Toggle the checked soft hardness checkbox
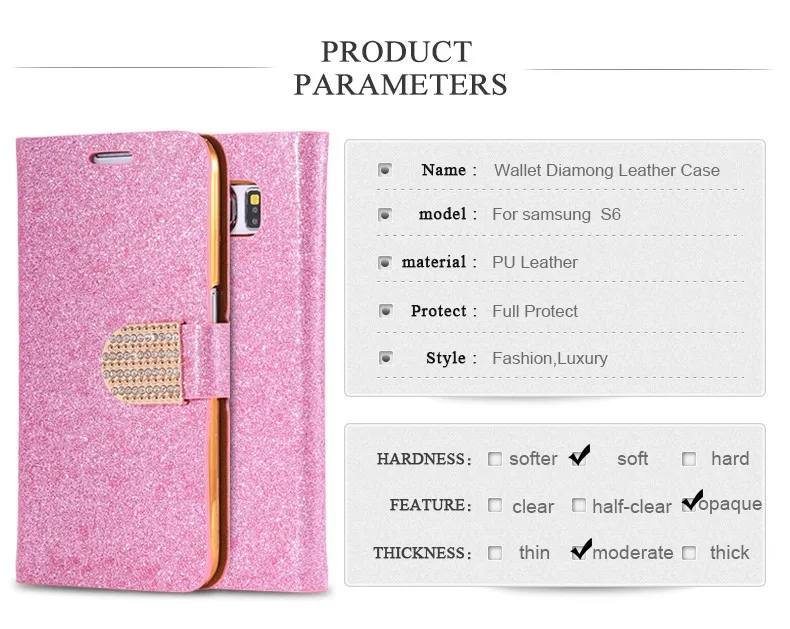Viewport: 790px width, 629px height. pyautogui.click(x=579, y=457)
